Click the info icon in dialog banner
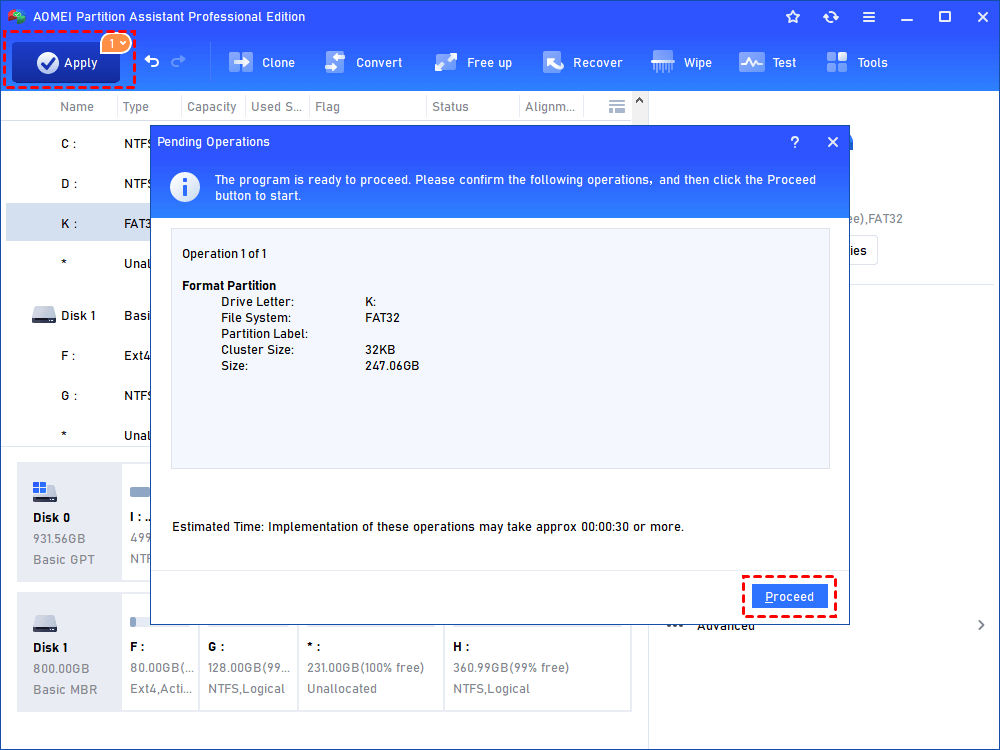Image resolution: width=1000 pixels, height=750 pixels. click(x=185, y=188)
